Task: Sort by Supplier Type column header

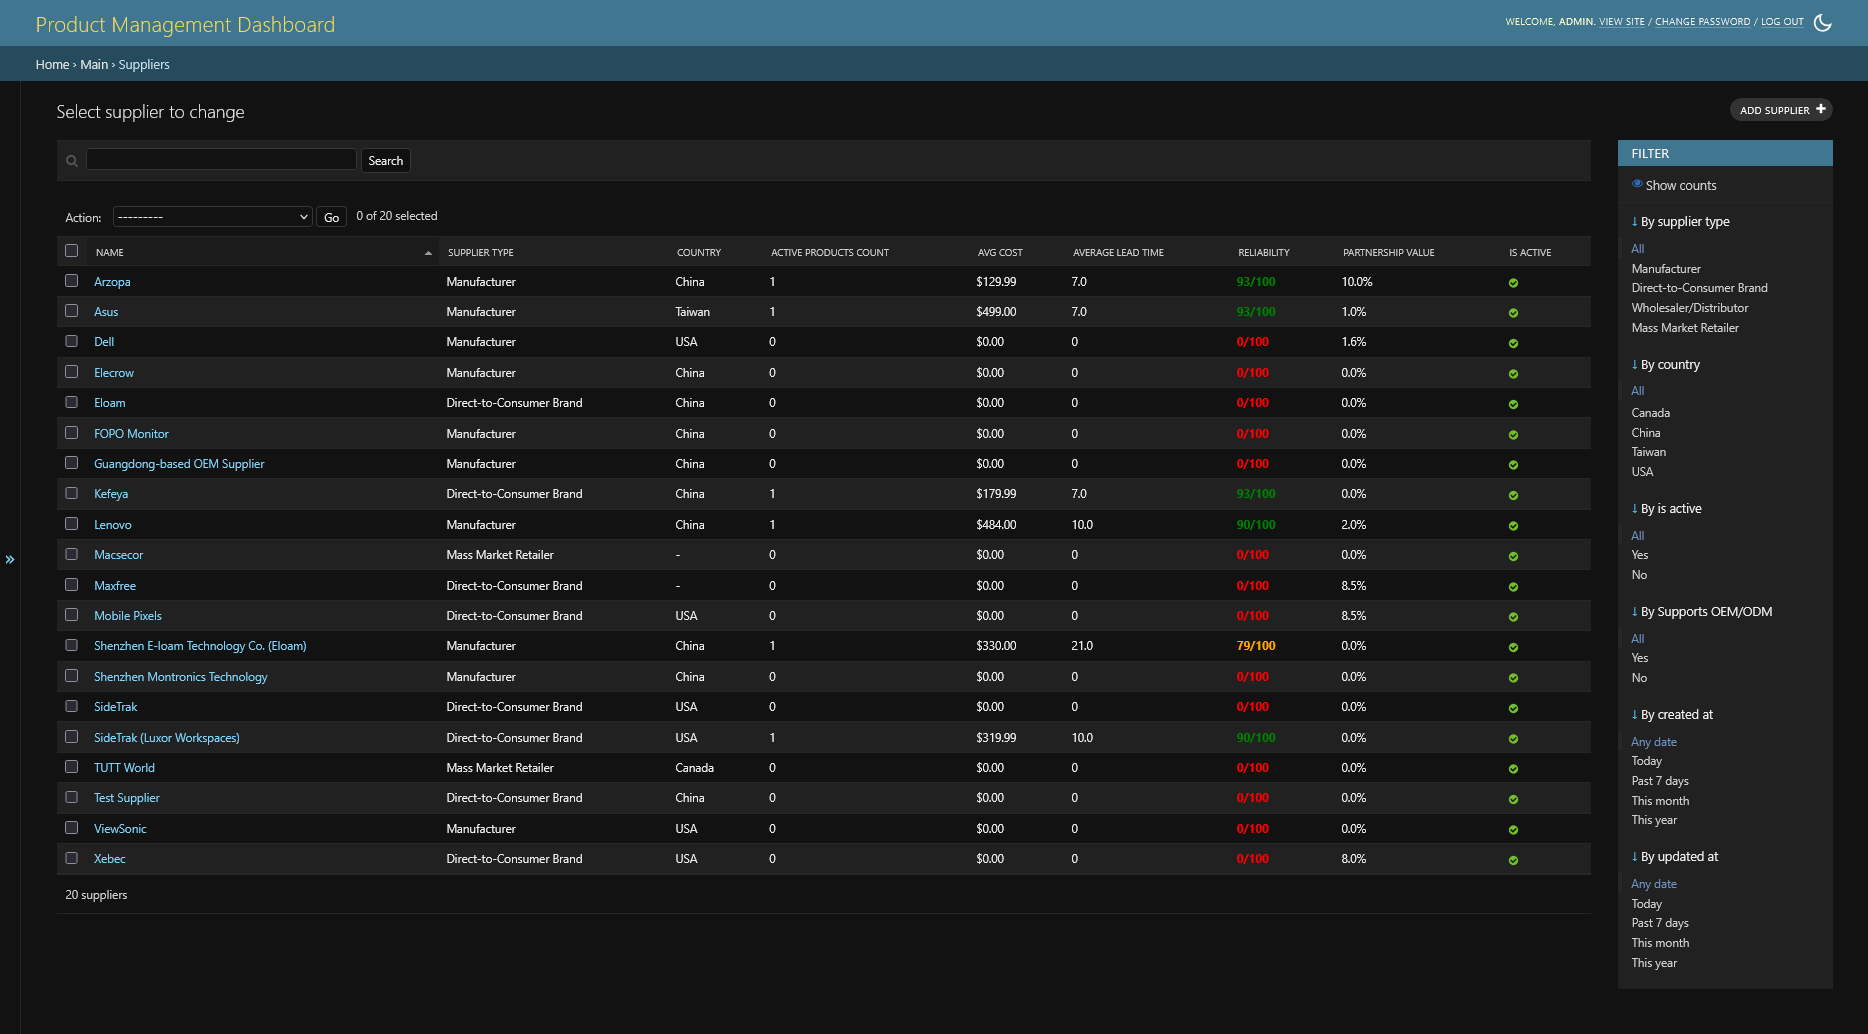Action: [480, 253]
